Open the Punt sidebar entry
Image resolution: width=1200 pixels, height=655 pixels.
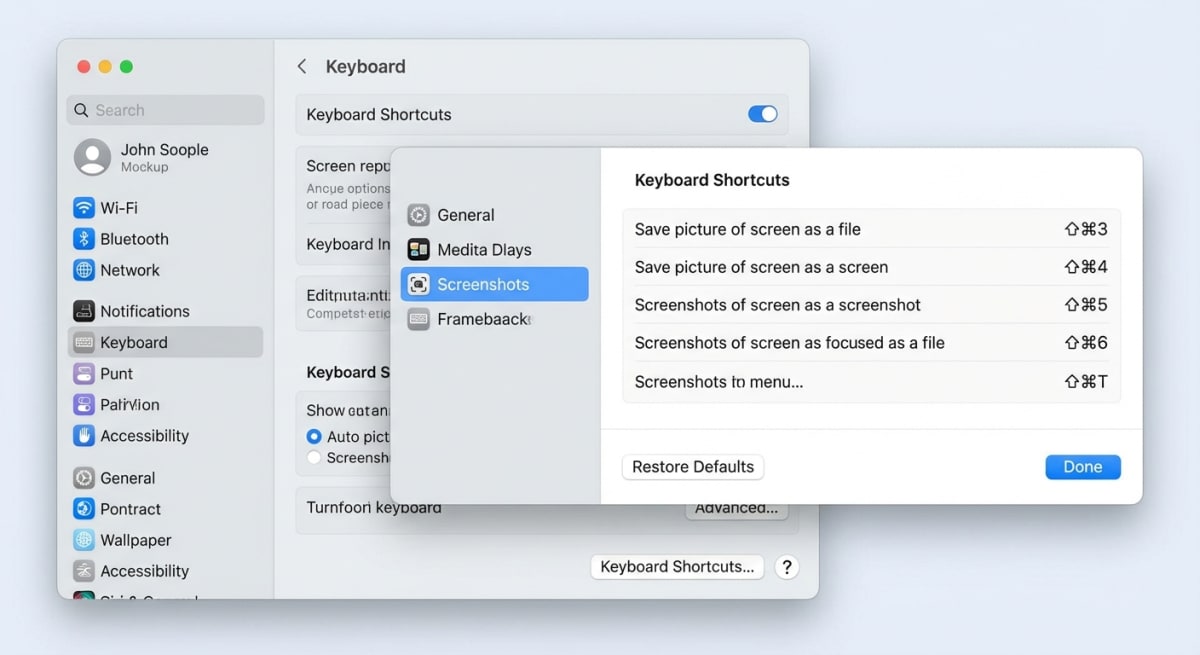click(x=85, y=373)
